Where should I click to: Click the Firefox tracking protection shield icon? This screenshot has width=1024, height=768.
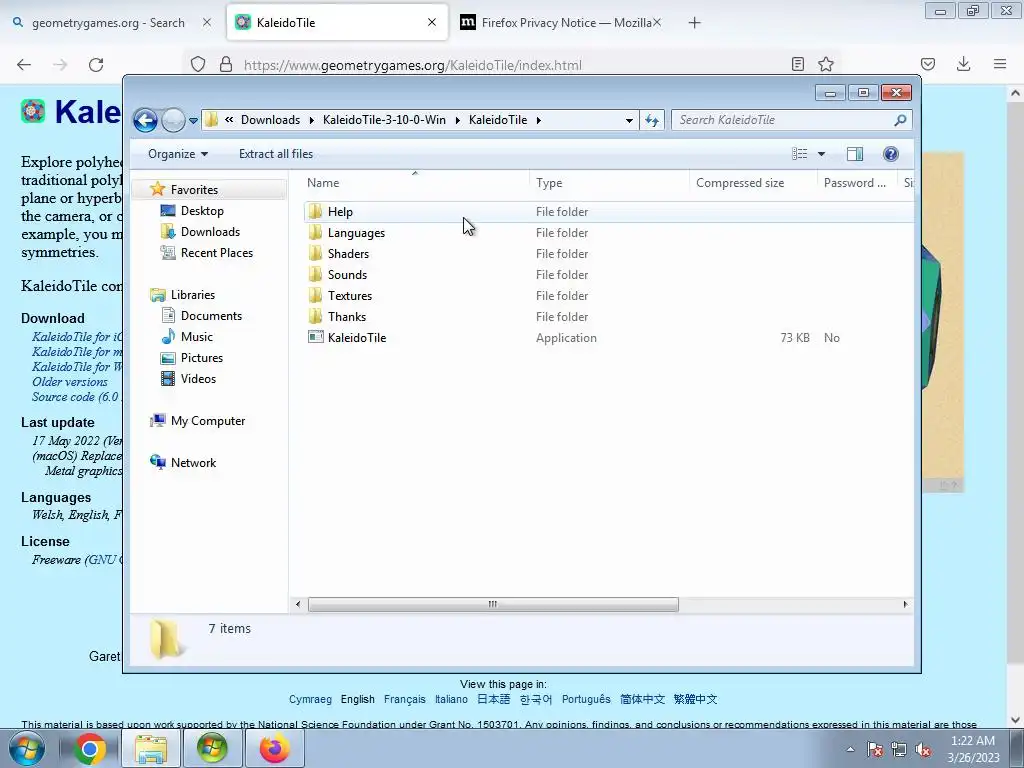tap(198, 65)
